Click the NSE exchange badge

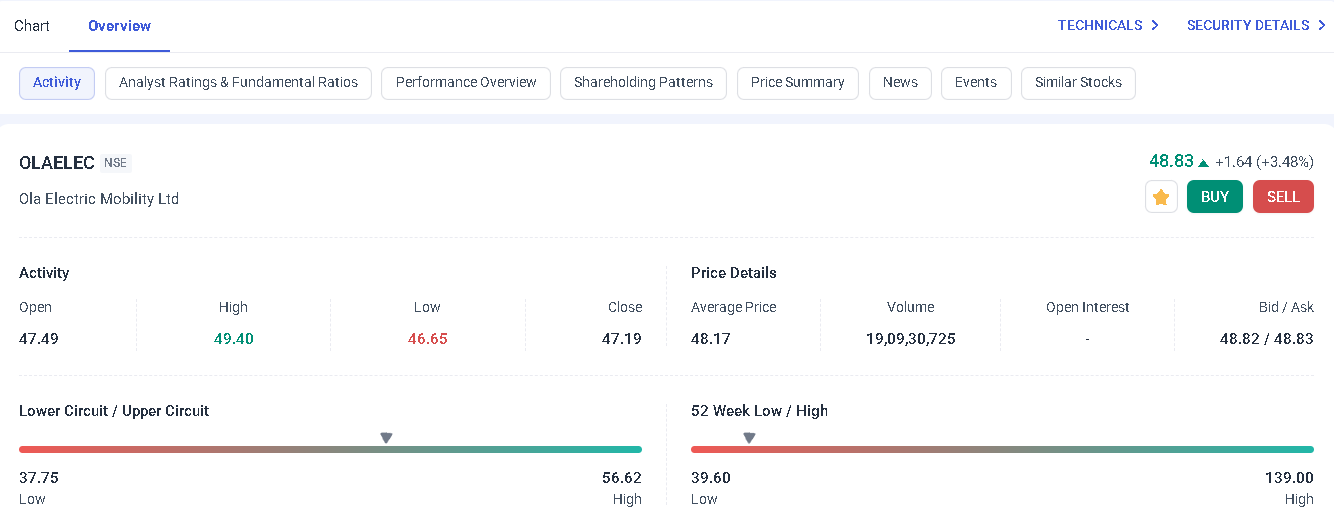pos(115,163)
